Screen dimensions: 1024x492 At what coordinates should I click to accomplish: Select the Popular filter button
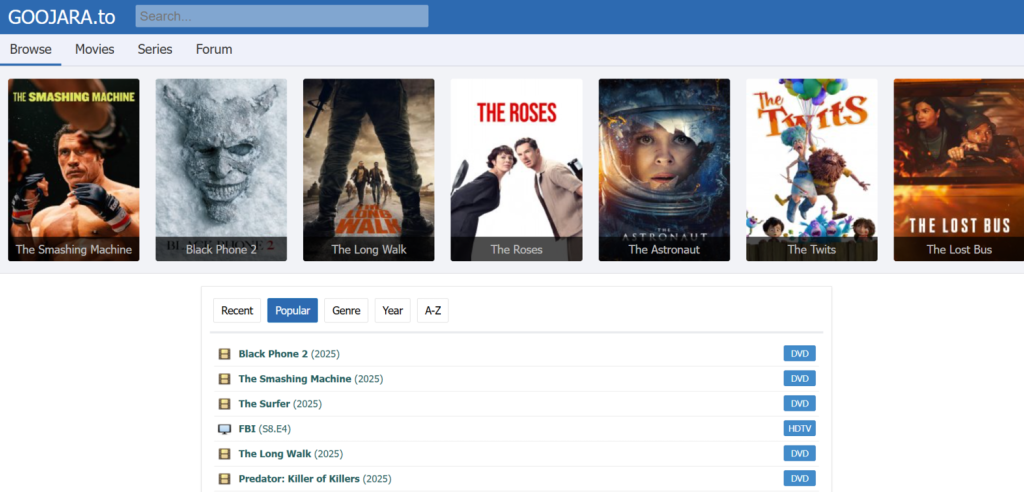(x=293, y=310)
